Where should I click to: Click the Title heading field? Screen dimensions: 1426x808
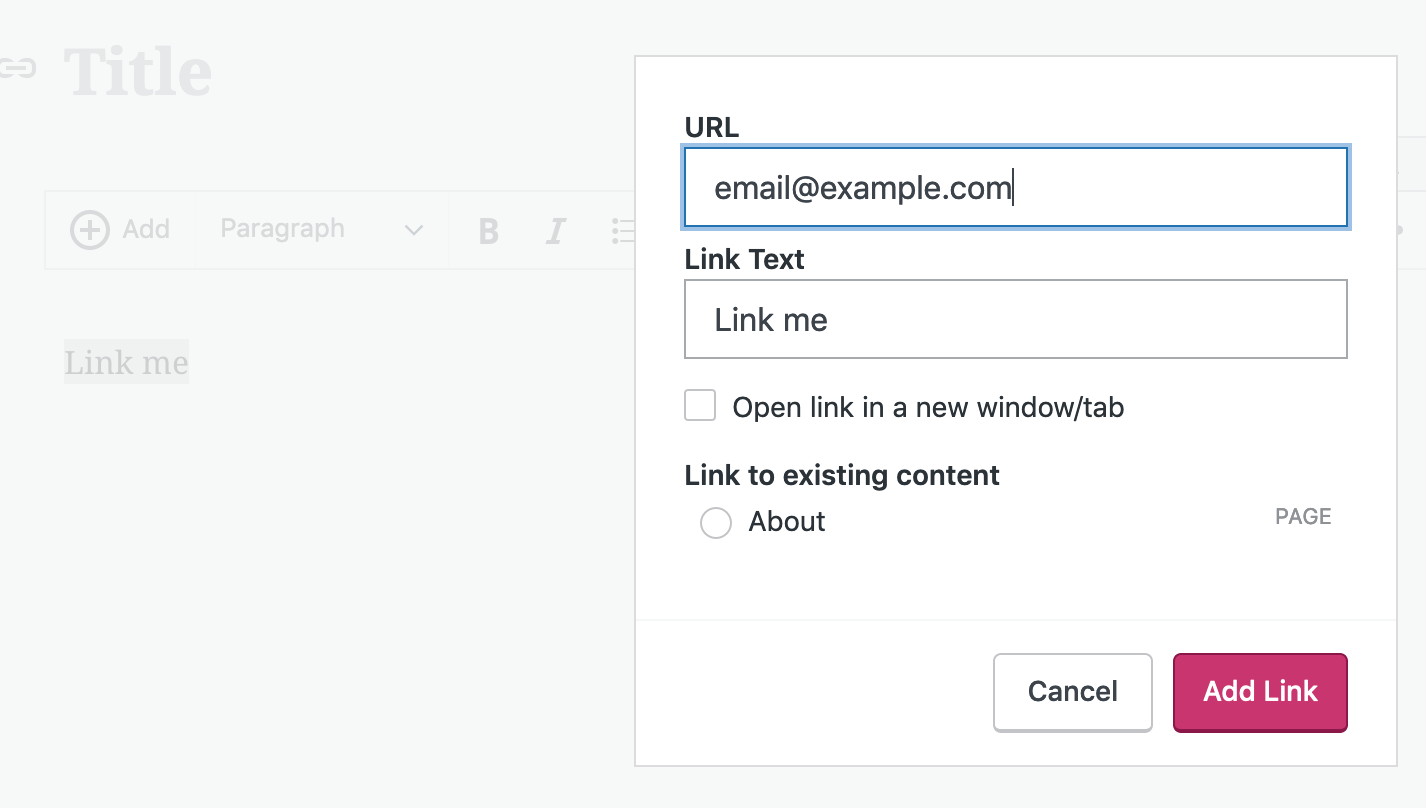pos(138,72)
